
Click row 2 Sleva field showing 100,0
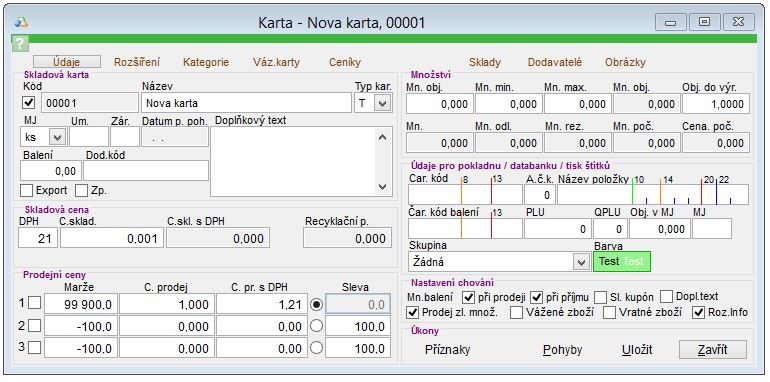358,326
